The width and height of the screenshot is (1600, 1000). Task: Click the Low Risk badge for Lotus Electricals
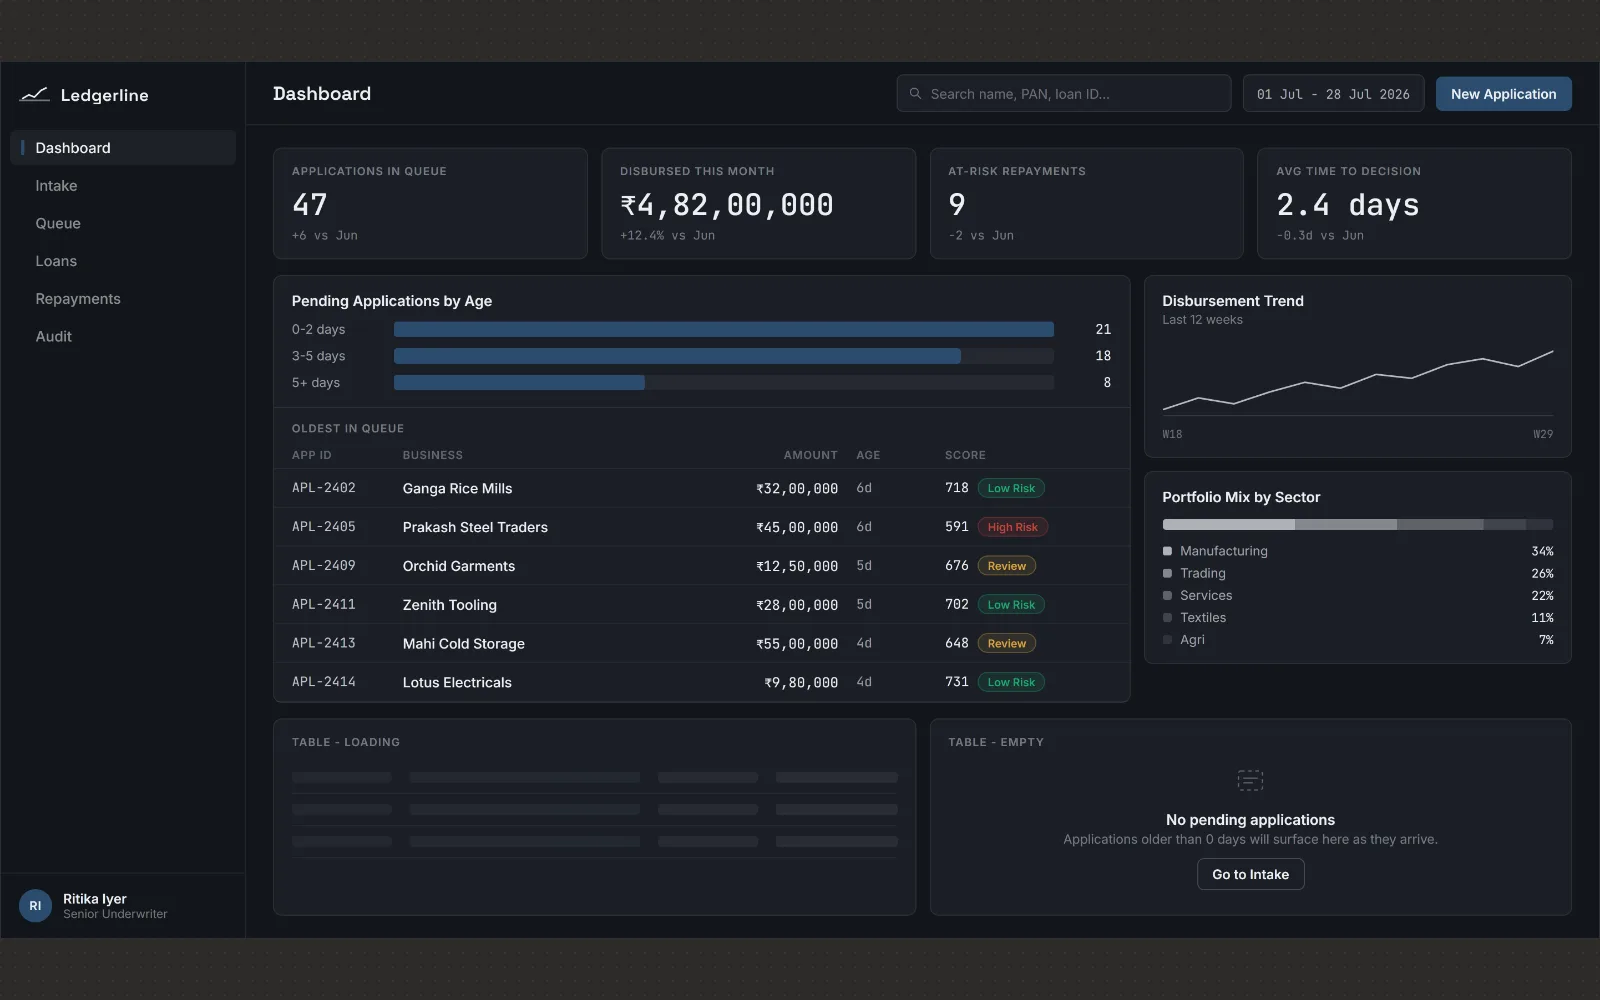tap(1011, 682)
